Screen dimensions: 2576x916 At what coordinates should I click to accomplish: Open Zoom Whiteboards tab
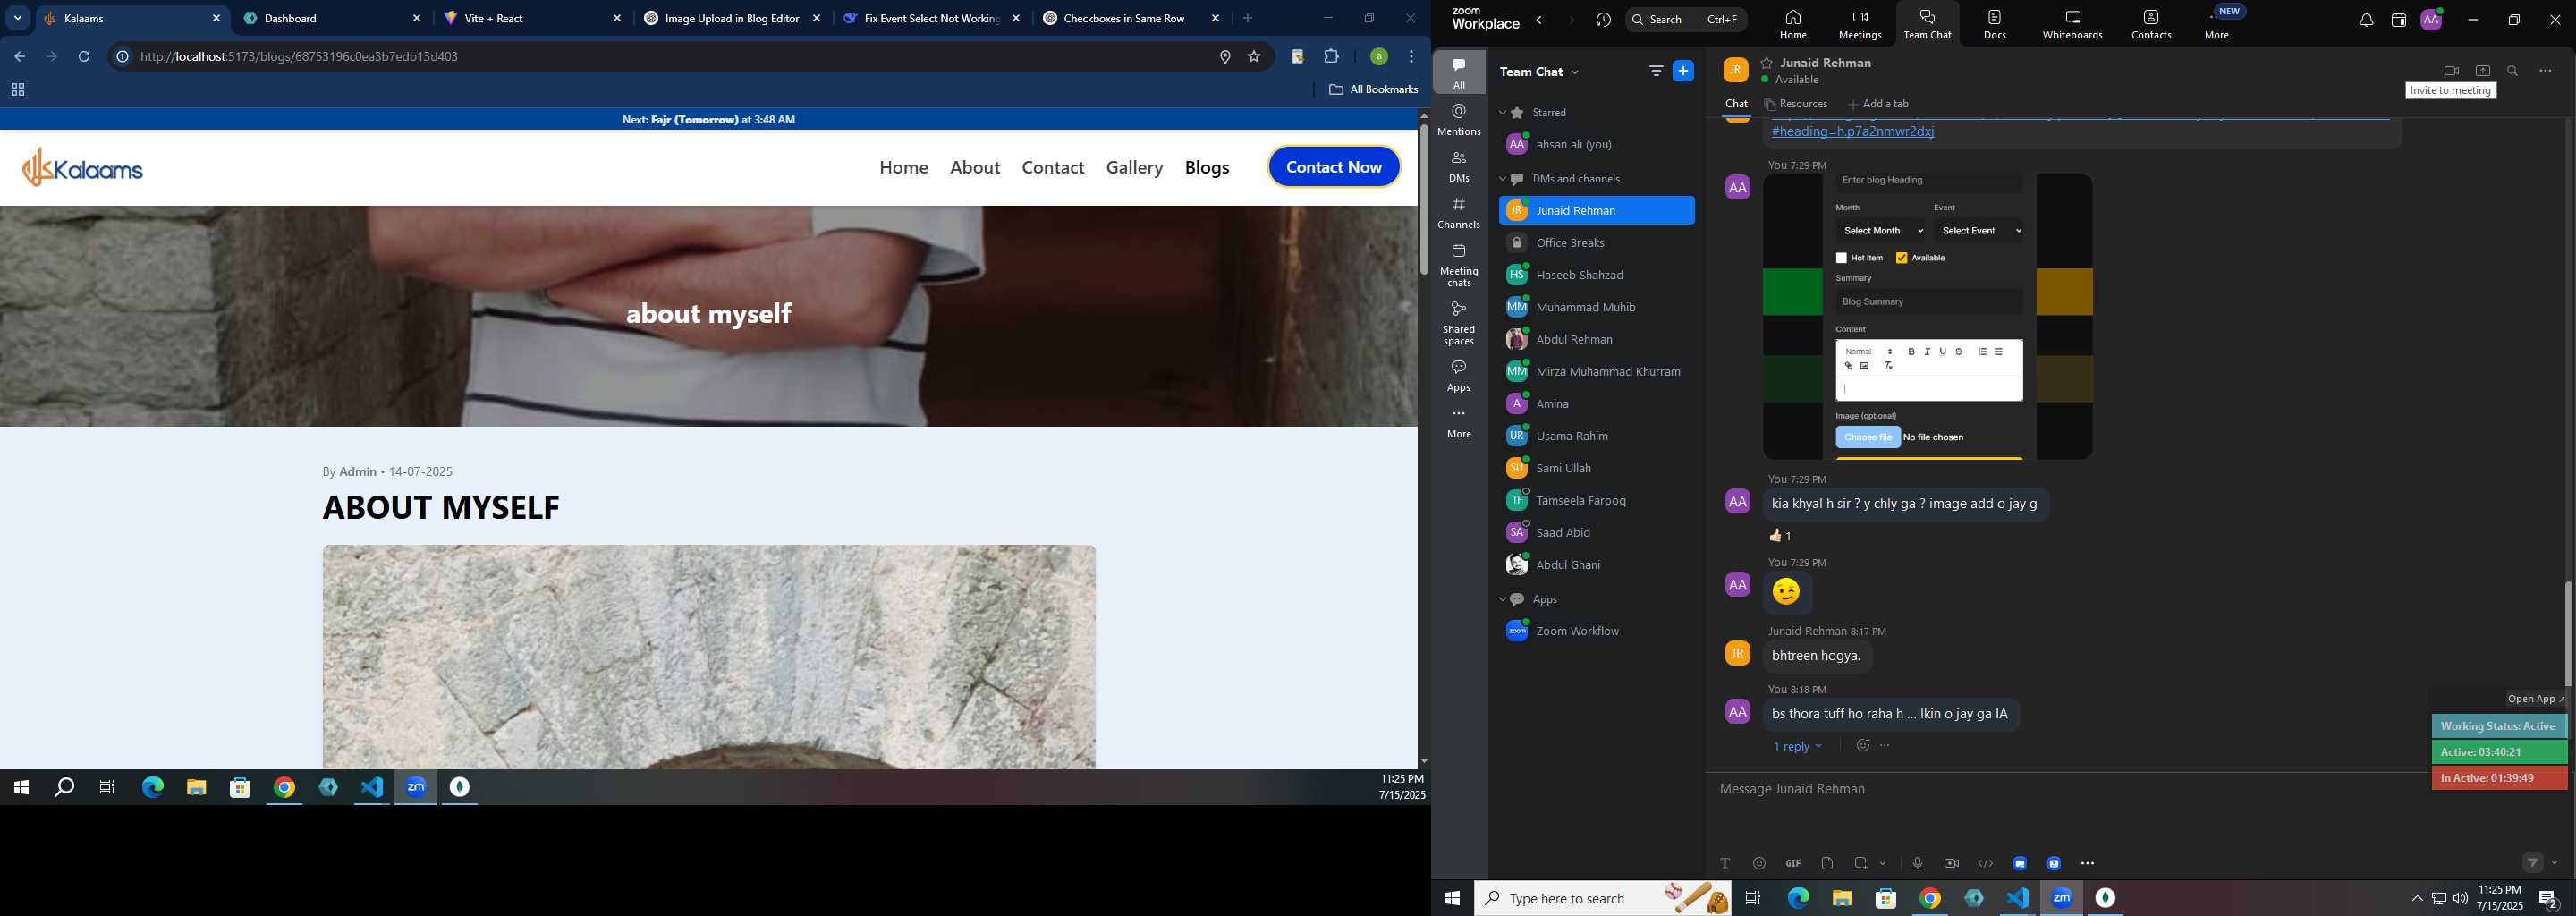pos(2072,24)
